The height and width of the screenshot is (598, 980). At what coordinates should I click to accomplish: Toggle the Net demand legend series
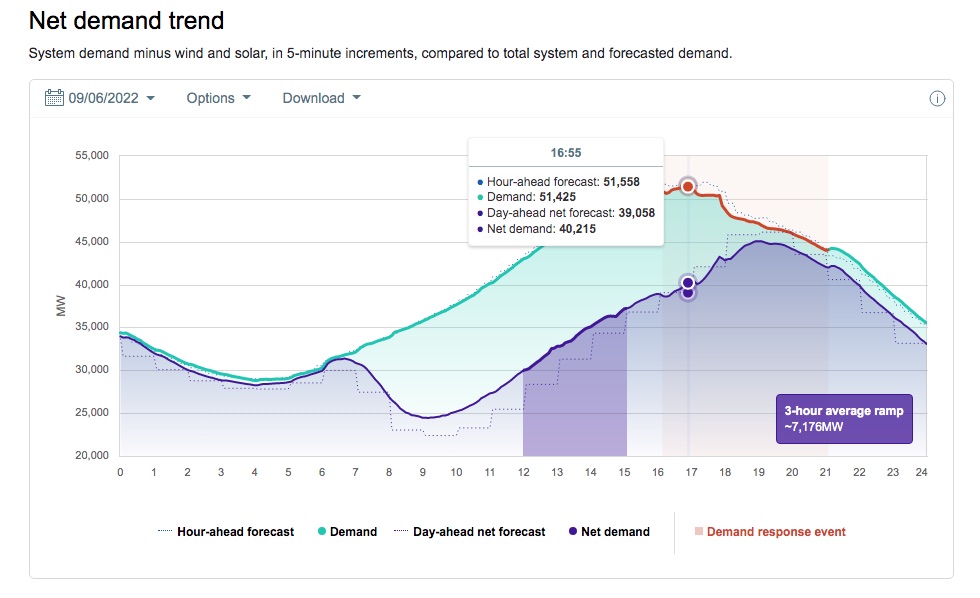615,532
